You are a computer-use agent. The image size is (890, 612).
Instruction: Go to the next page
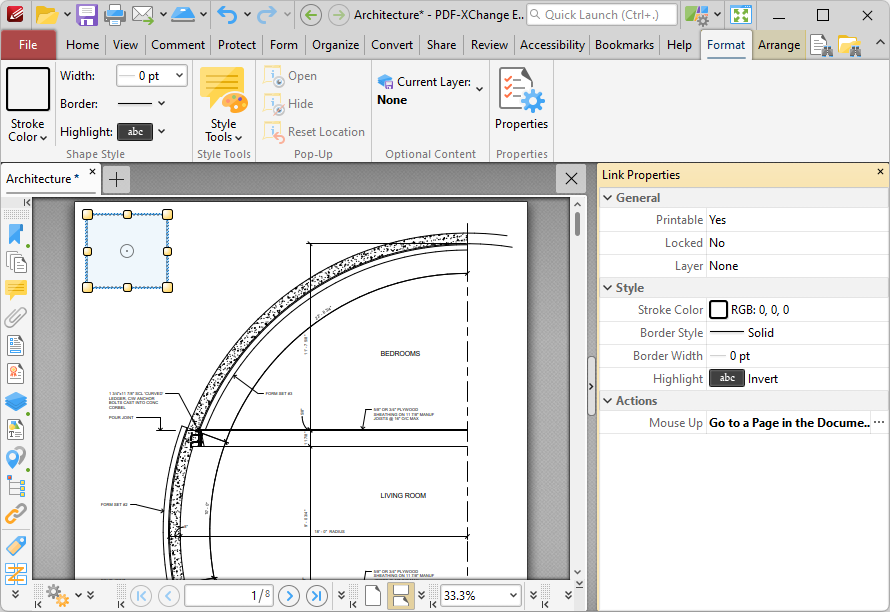289,596
